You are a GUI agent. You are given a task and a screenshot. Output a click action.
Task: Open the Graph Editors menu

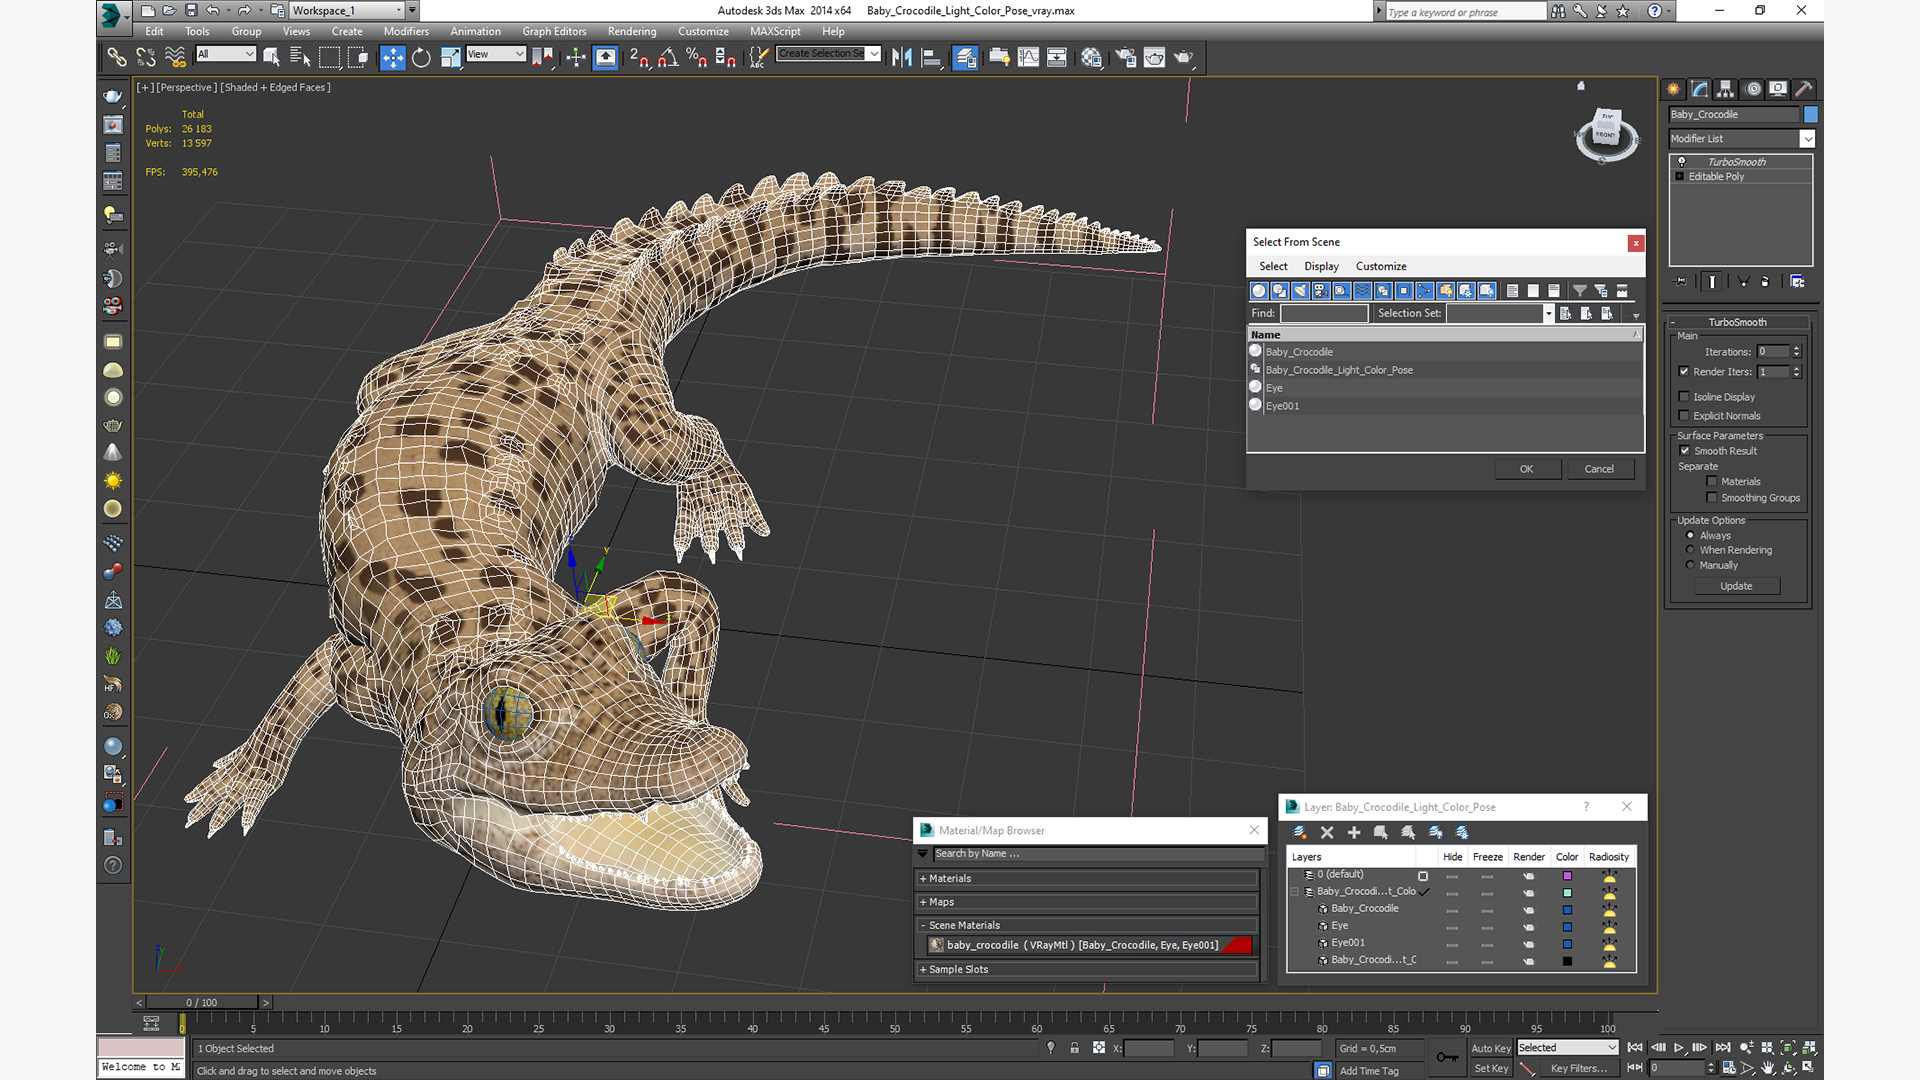tap(554, 32)
